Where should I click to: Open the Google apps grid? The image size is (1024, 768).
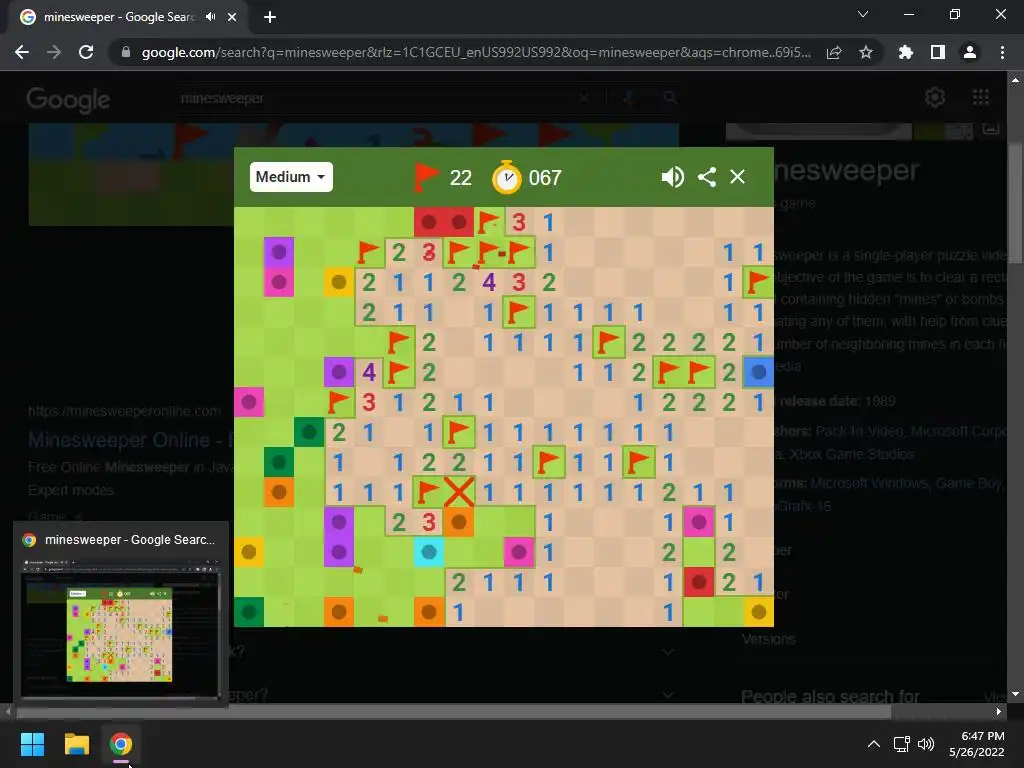981,97
